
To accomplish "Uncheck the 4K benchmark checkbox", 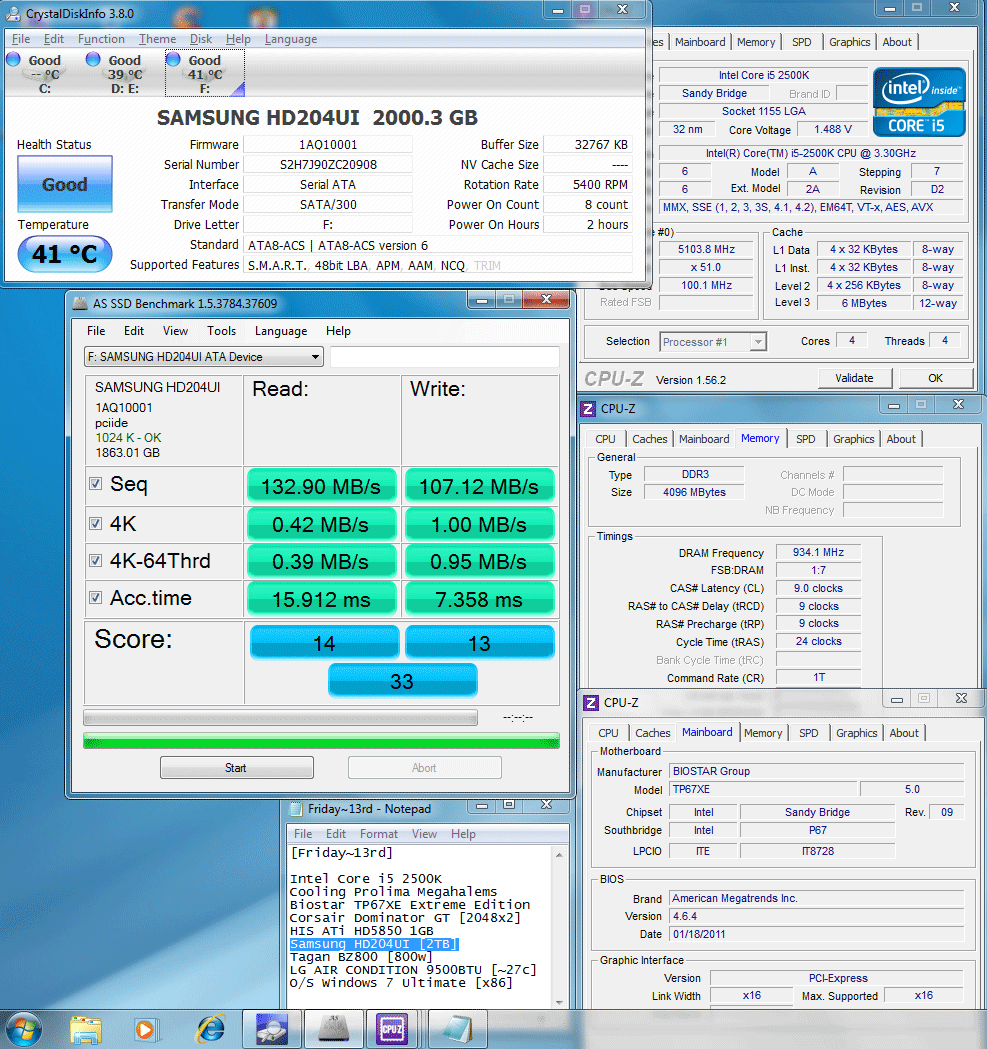I will point(96,523).
